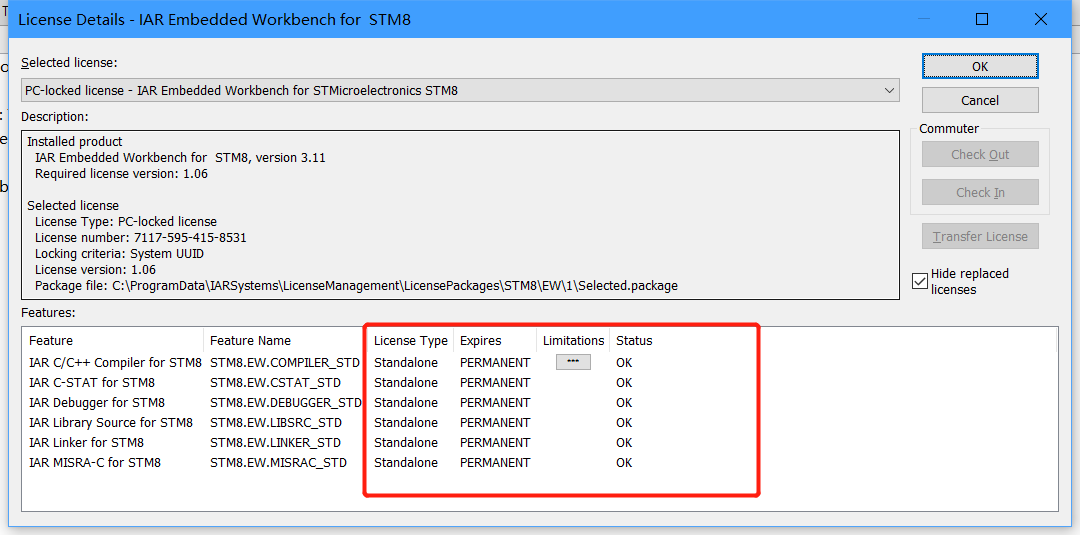Click the Cancel button

980,101
